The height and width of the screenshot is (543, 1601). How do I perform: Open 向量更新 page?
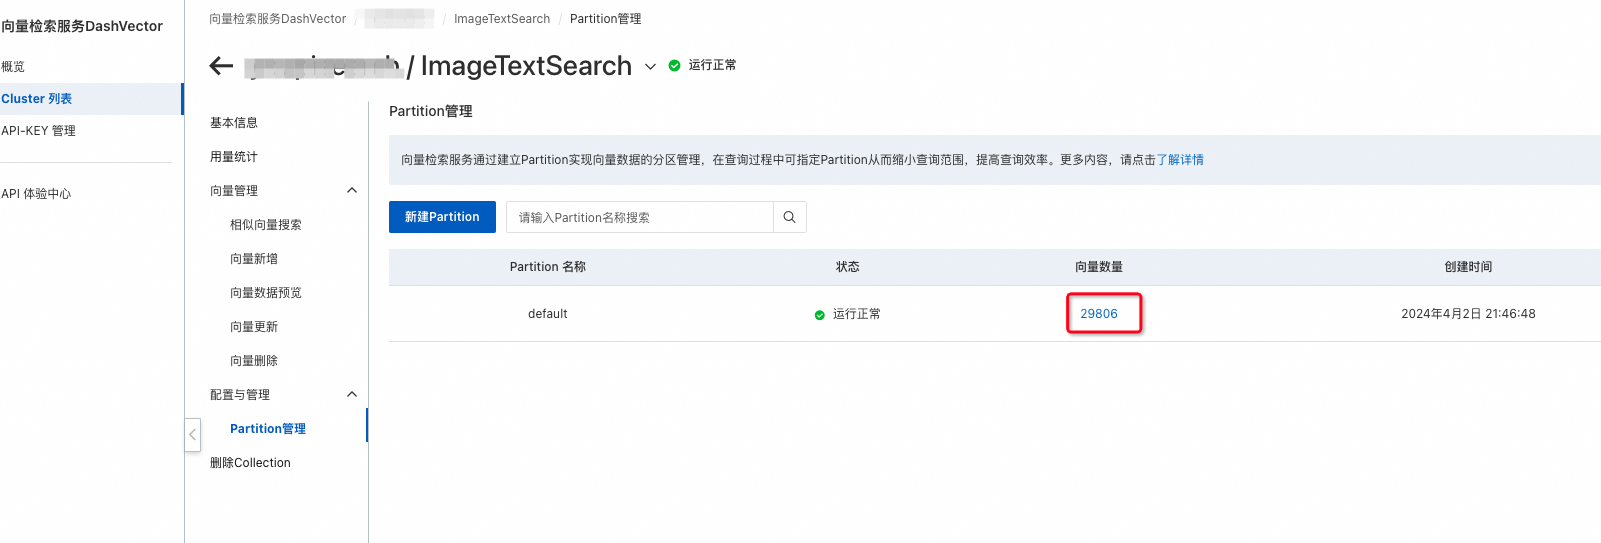click(x=254, y=326)
